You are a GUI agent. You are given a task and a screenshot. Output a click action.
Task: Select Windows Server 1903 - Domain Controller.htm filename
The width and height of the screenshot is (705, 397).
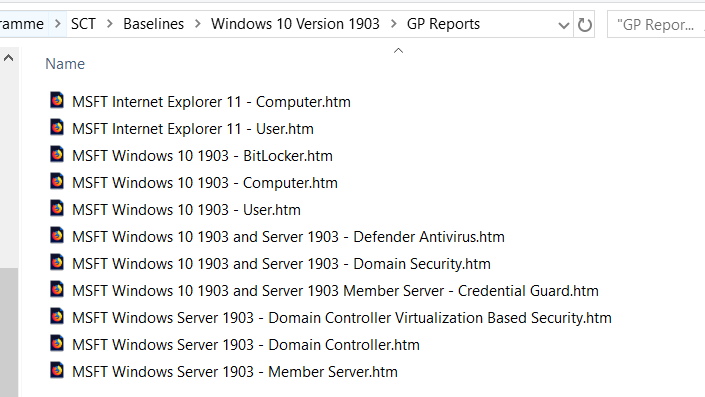(x=246, y=345)
